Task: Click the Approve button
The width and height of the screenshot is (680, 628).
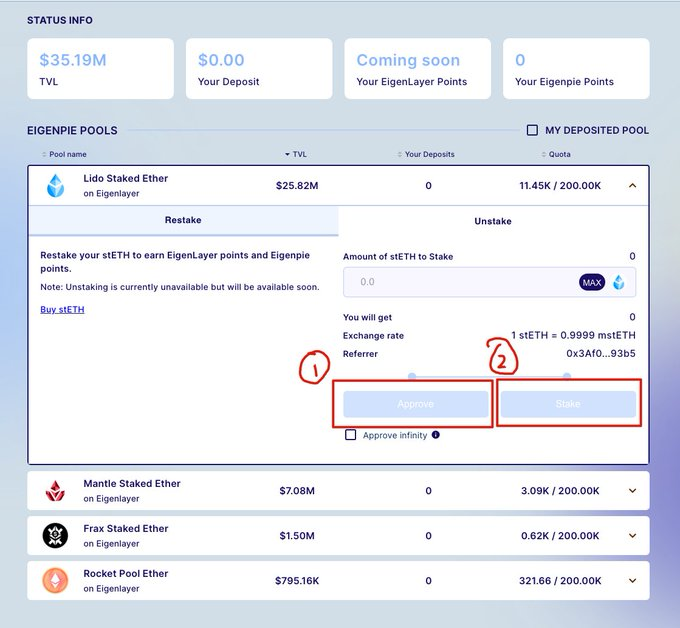Action: (415, 404)
